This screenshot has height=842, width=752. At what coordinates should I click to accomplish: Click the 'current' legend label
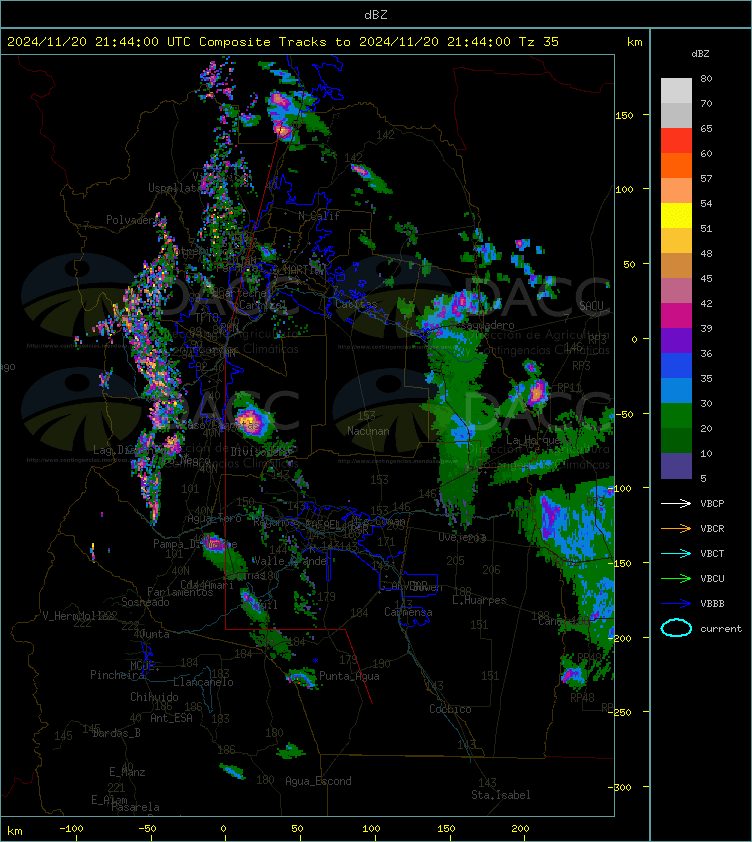pyautogui.click(x=721, y=628)
